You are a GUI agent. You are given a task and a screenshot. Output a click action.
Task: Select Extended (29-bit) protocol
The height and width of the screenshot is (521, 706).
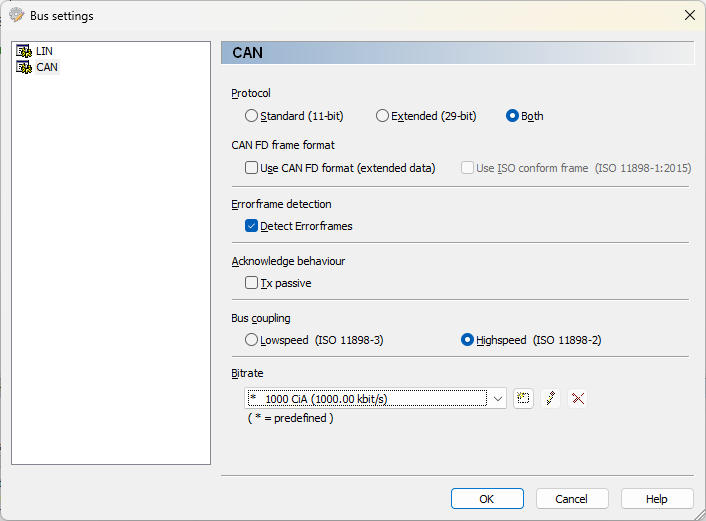pyautogui.click(x=382, y=116)
